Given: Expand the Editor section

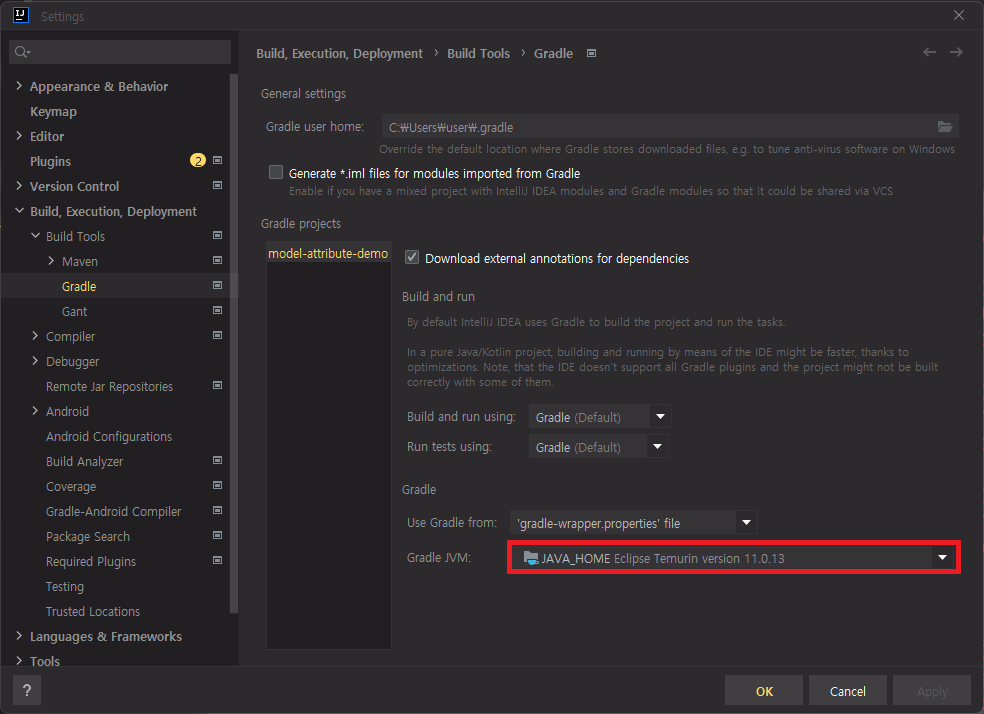Looking at the screenshot, I should pyautogui.click(x=19, y=136).
